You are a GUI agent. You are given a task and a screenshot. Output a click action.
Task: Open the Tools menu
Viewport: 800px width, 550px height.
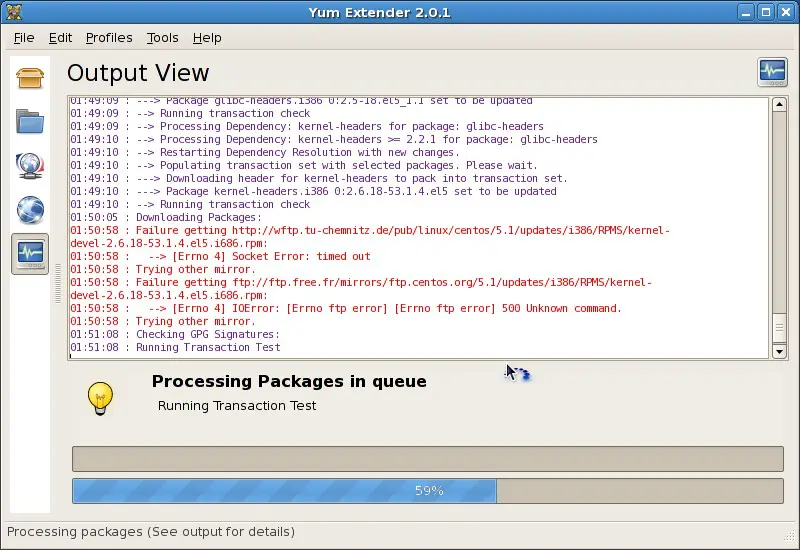click(162, 38)
